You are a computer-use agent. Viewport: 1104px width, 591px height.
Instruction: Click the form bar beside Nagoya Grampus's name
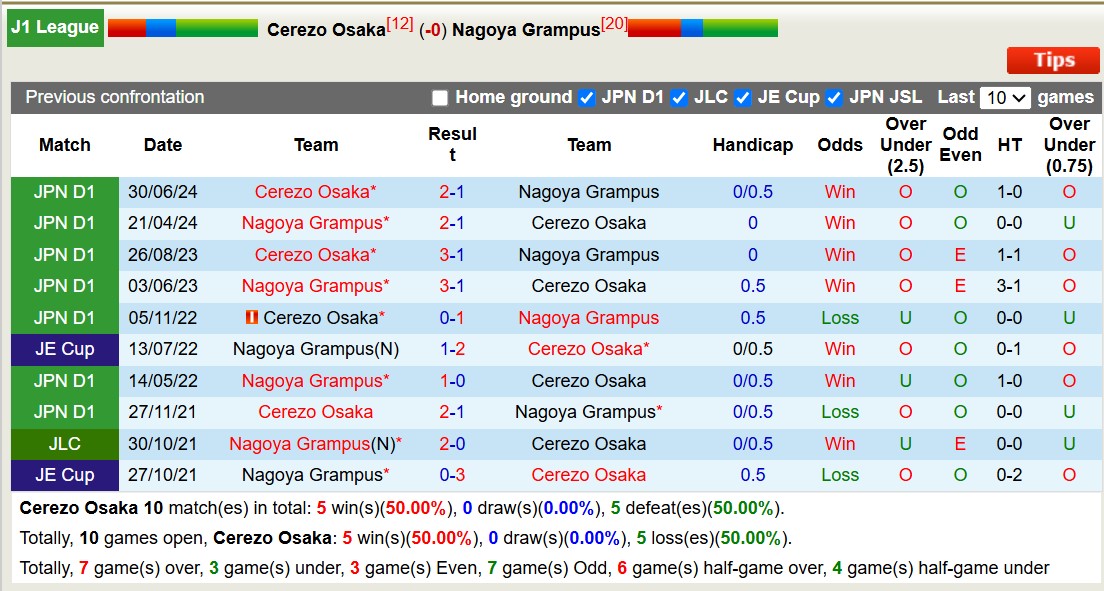702,29
